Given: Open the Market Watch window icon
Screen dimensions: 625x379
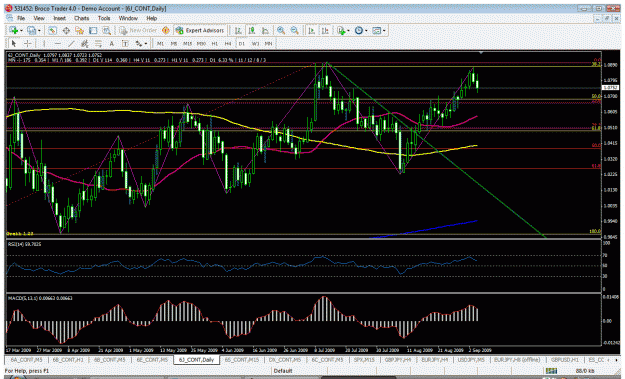Looking at the screenshot, I should coord(52,31).
